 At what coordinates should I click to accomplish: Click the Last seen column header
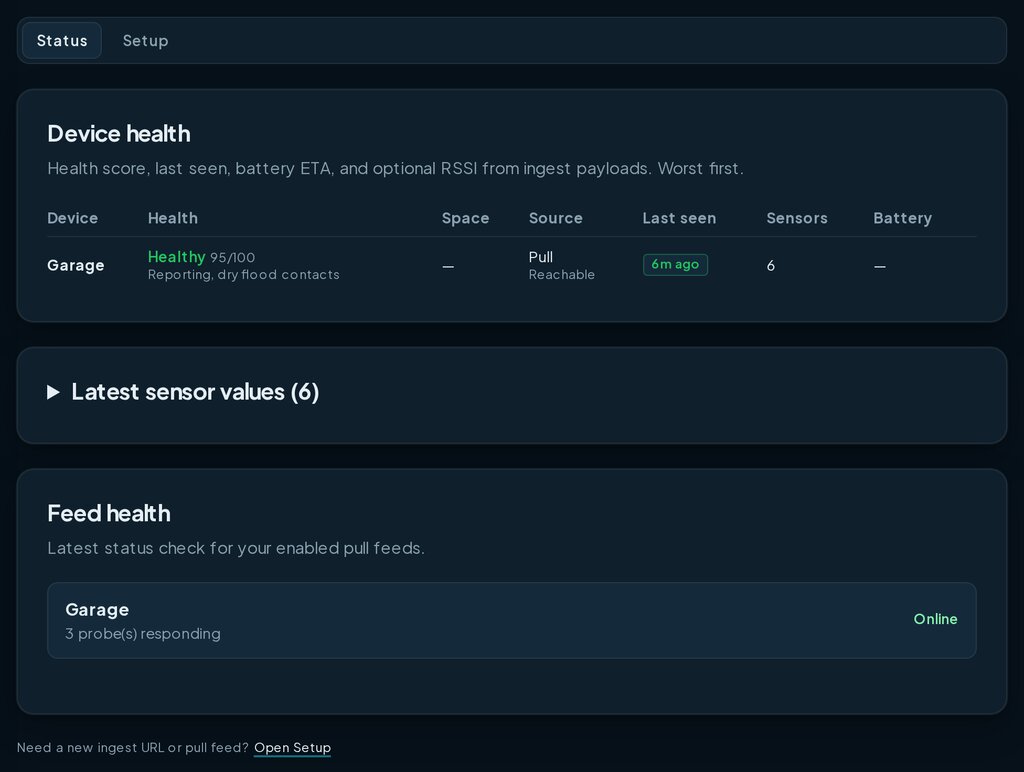pyautogui.click(x=679, y=218)
